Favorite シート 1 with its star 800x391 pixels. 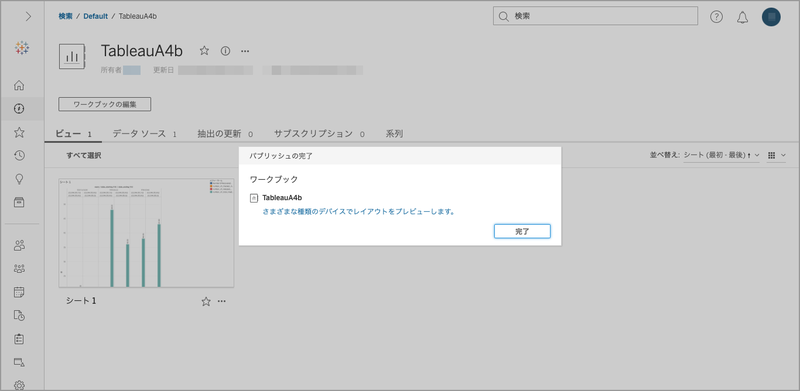[206, 302]
